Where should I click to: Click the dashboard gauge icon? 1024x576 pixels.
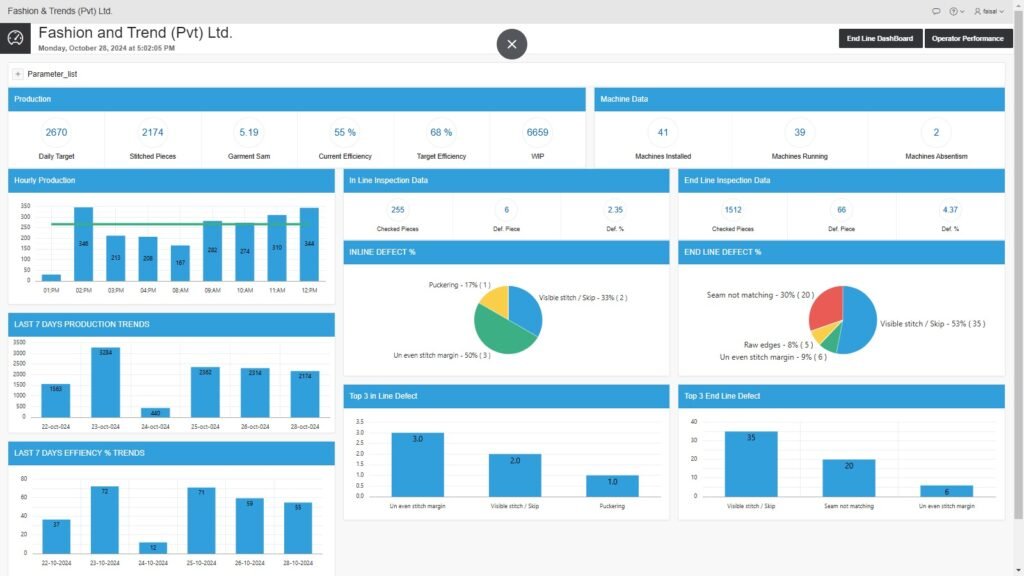click(16, 38)
